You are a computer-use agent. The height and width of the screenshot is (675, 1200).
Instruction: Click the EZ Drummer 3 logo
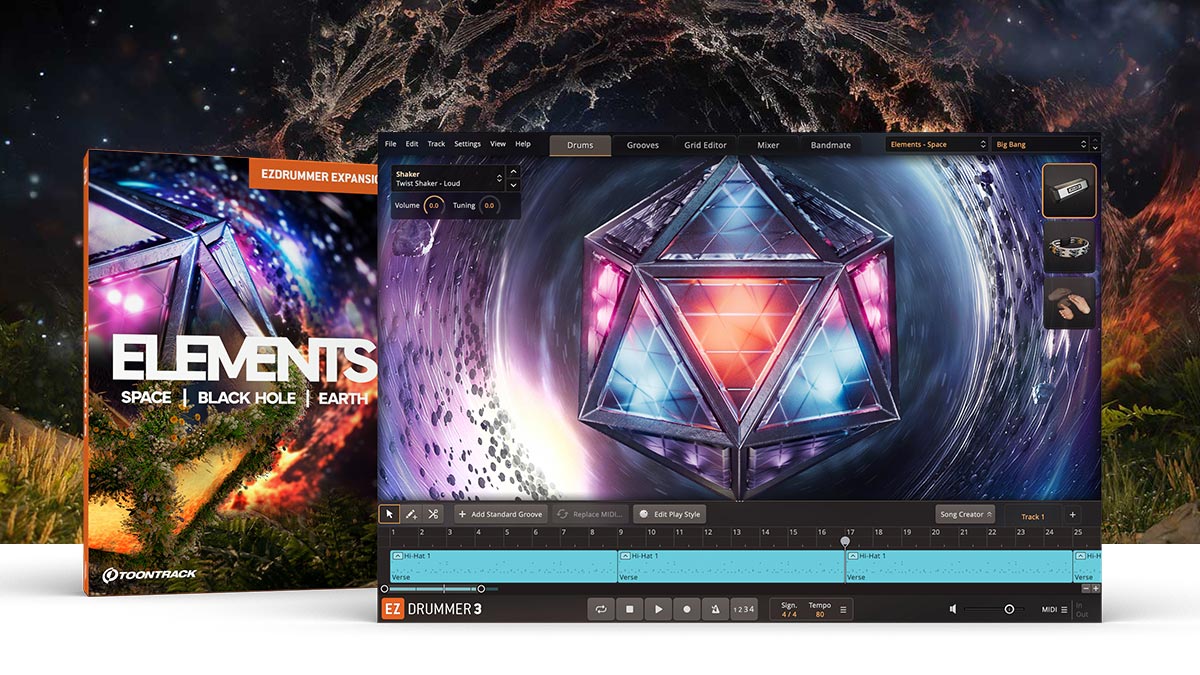point(433,609)
